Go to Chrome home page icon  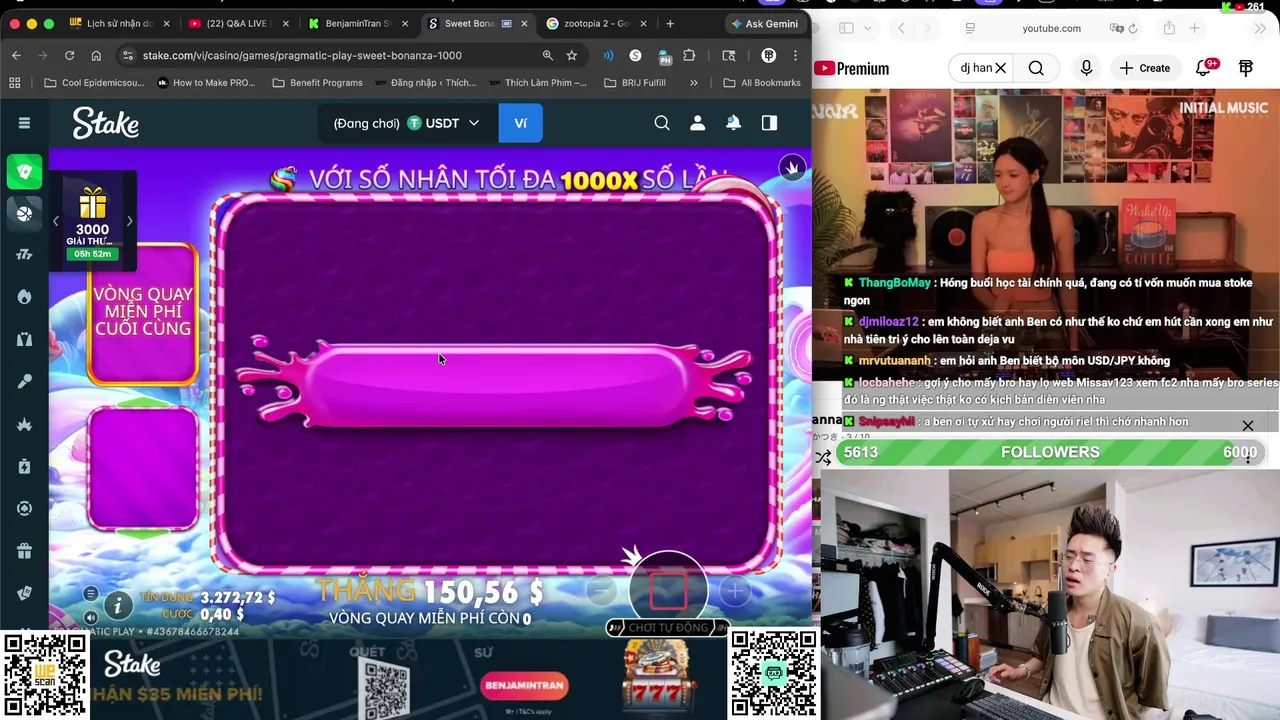[x=96, y=55]
